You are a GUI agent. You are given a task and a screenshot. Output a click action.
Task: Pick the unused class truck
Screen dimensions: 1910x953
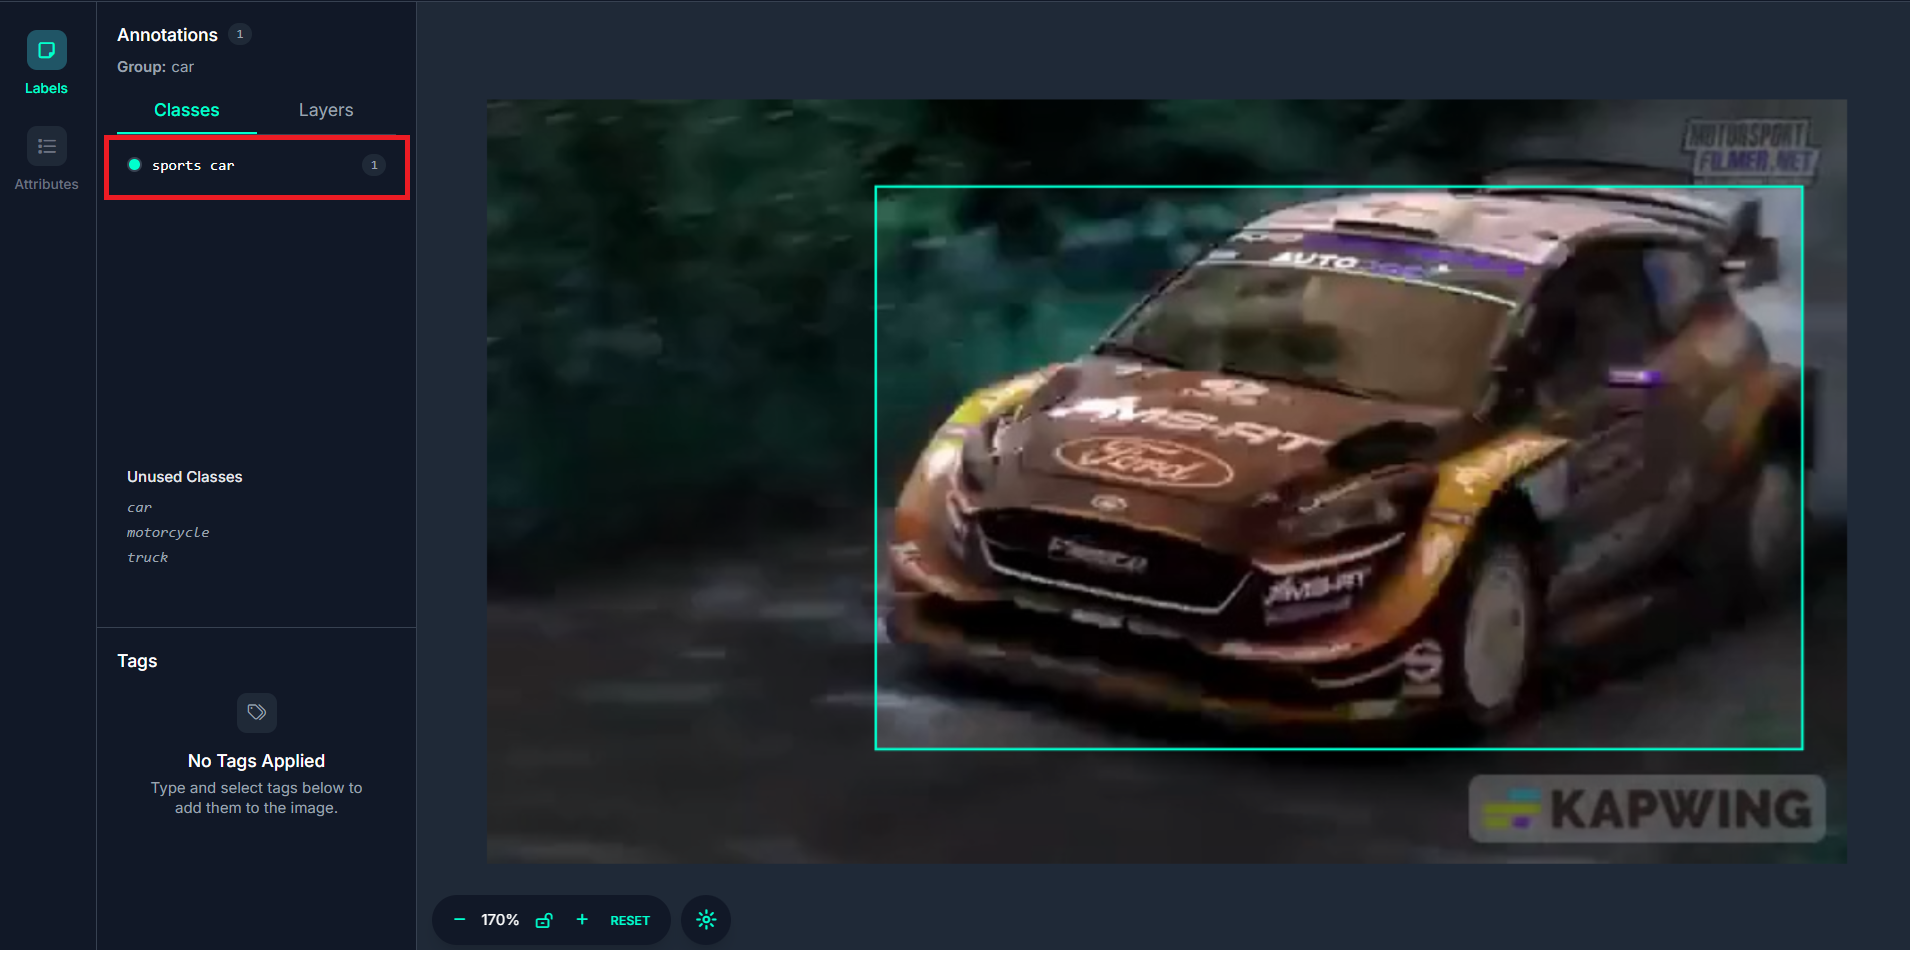coord(147,558)
